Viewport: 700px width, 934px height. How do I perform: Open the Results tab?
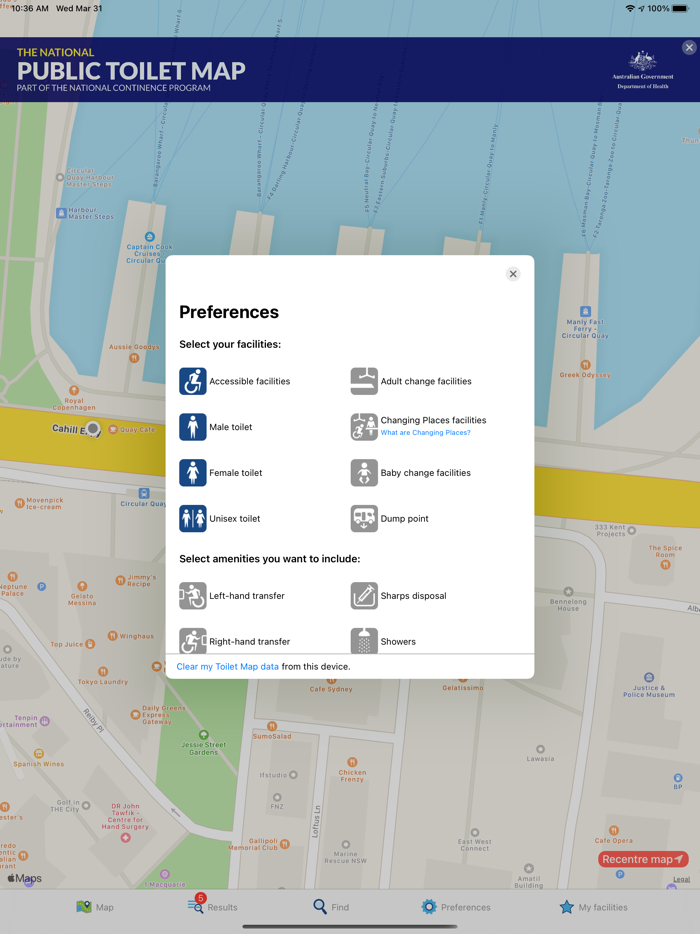pyautogui.click(x=212, y=907)
